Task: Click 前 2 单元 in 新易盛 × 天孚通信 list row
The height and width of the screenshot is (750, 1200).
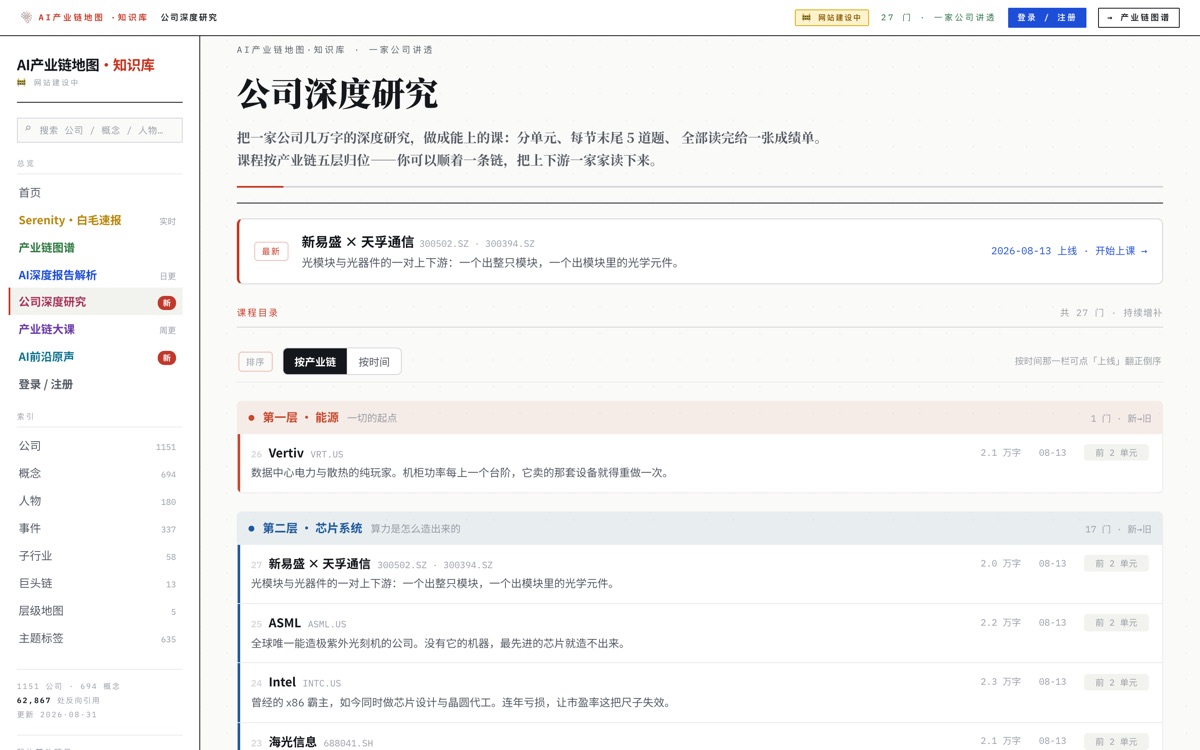Action: pyautogui.click(x=1116, y=564)
